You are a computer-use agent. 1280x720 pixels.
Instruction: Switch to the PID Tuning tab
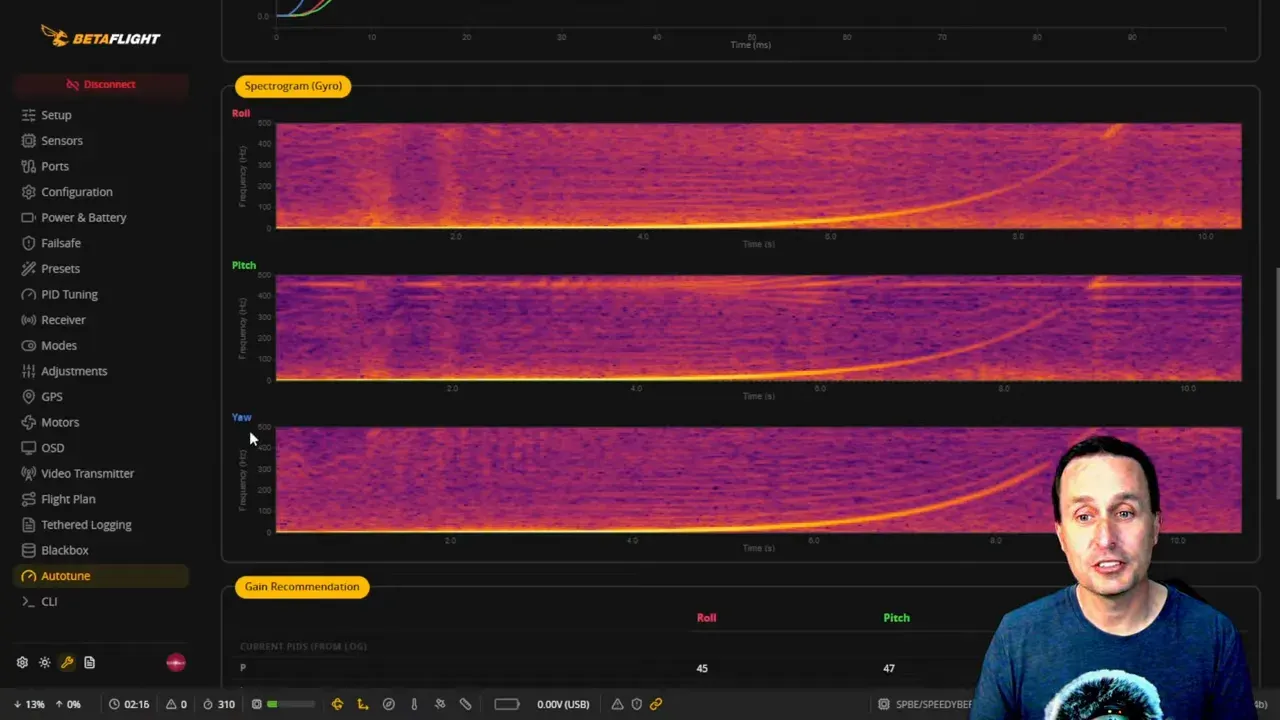pos(100,294)
